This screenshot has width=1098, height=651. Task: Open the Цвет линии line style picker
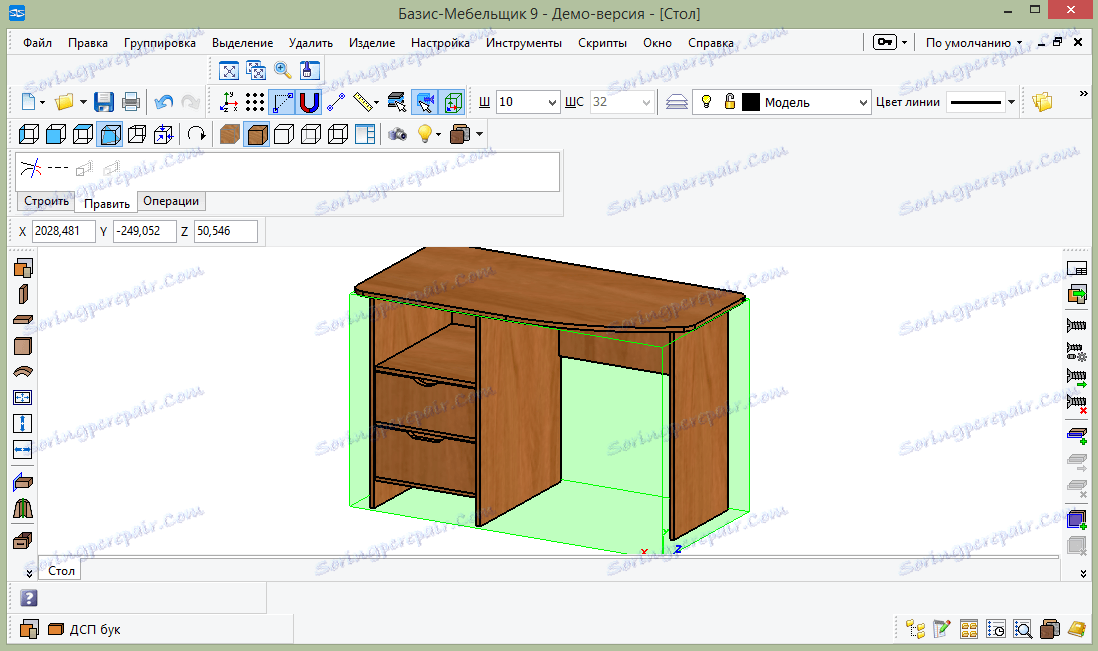1011,102
